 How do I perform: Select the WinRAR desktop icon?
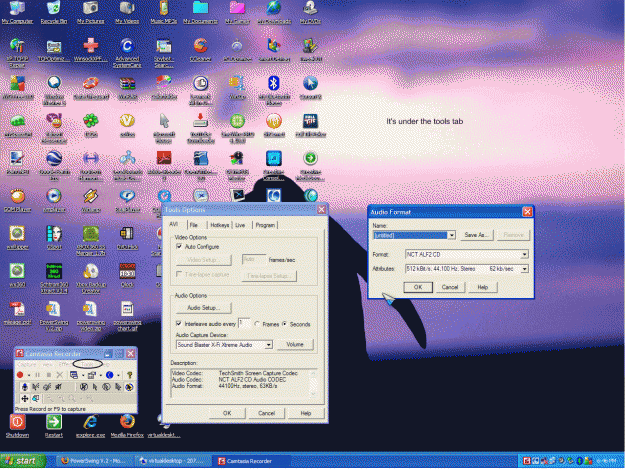pos(127,88)
